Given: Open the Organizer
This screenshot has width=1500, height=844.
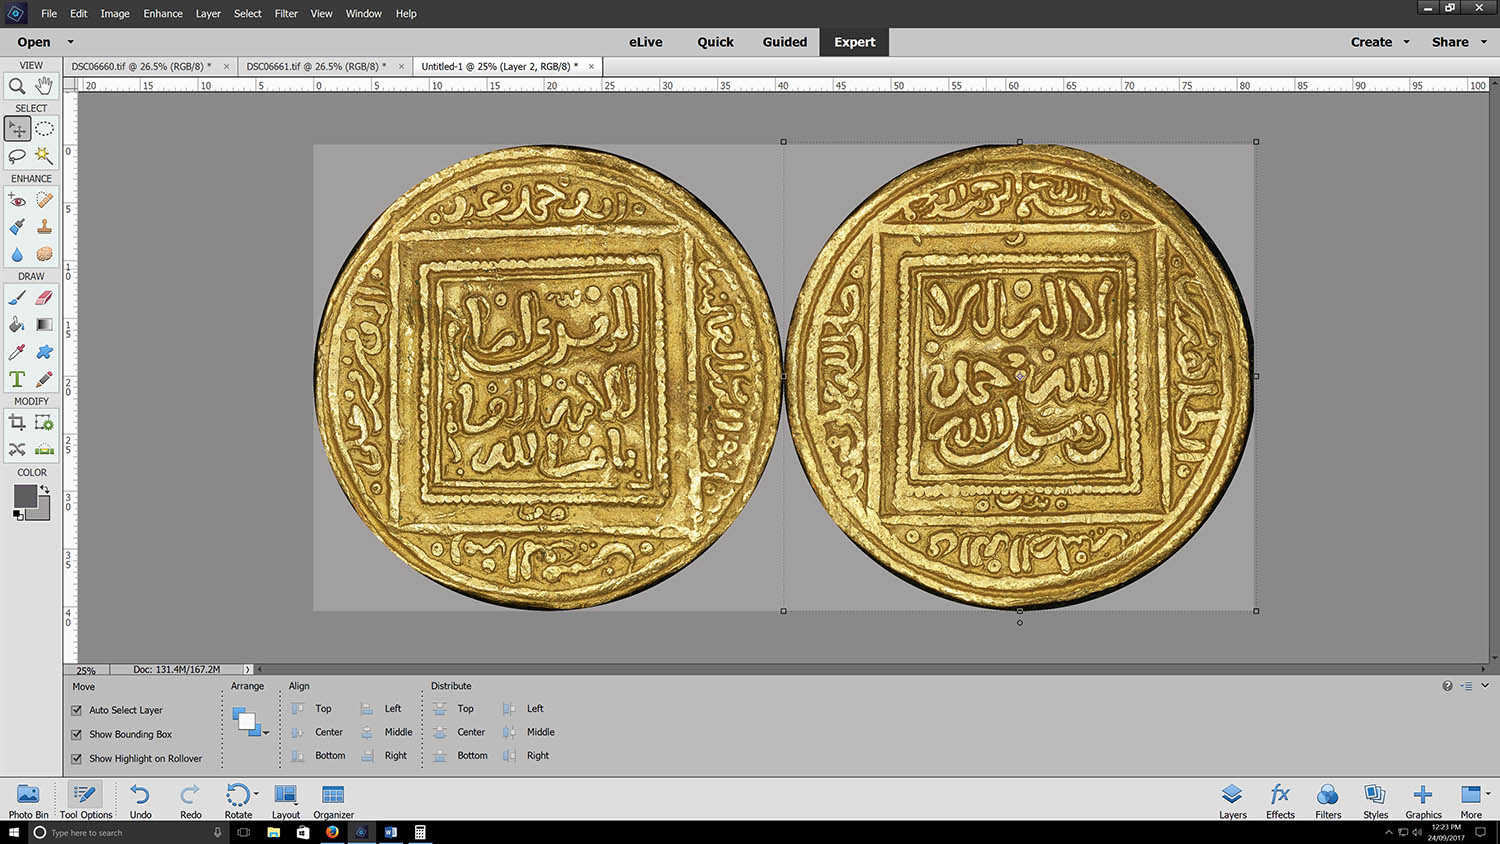Looking at the screenshot, I should pos(333,800).
